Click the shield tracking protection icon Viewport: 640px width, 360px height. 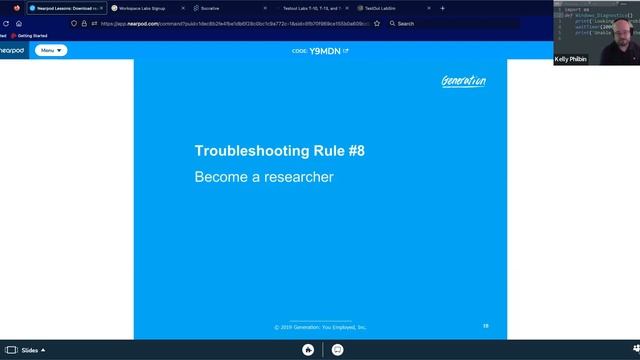74,24
